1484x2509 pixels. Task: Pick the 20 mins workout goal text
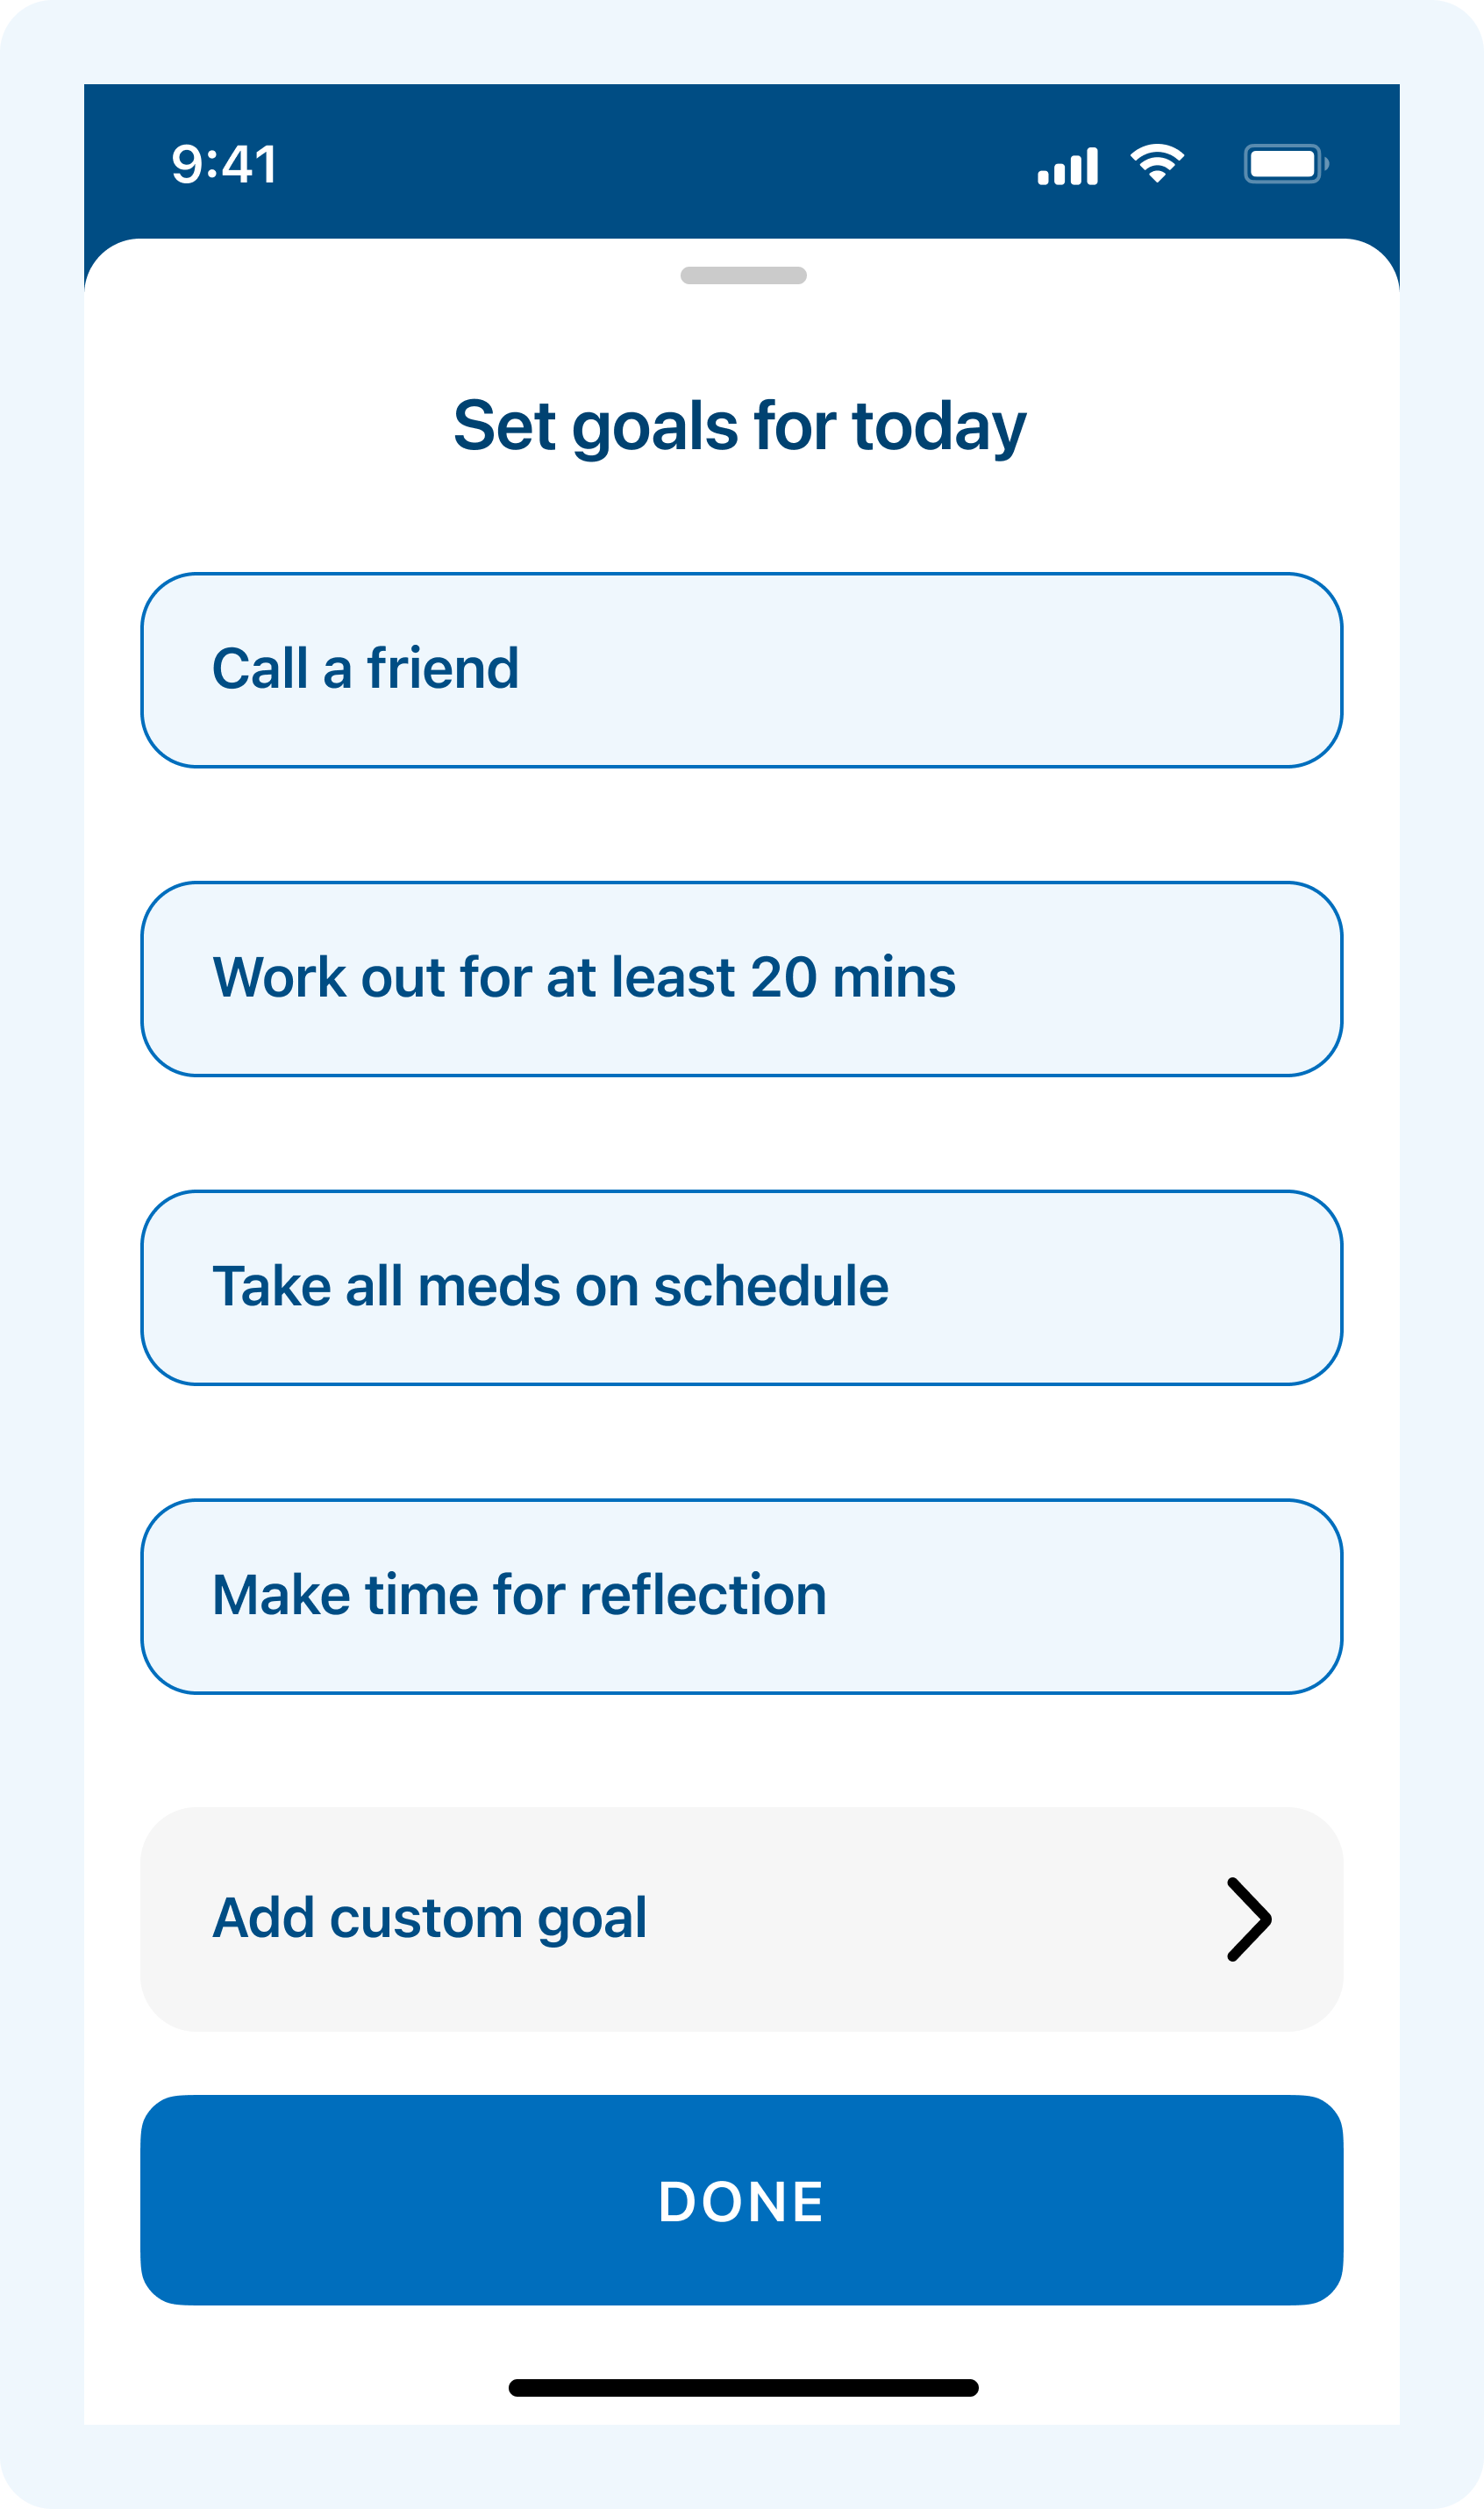tap(584, 977)
